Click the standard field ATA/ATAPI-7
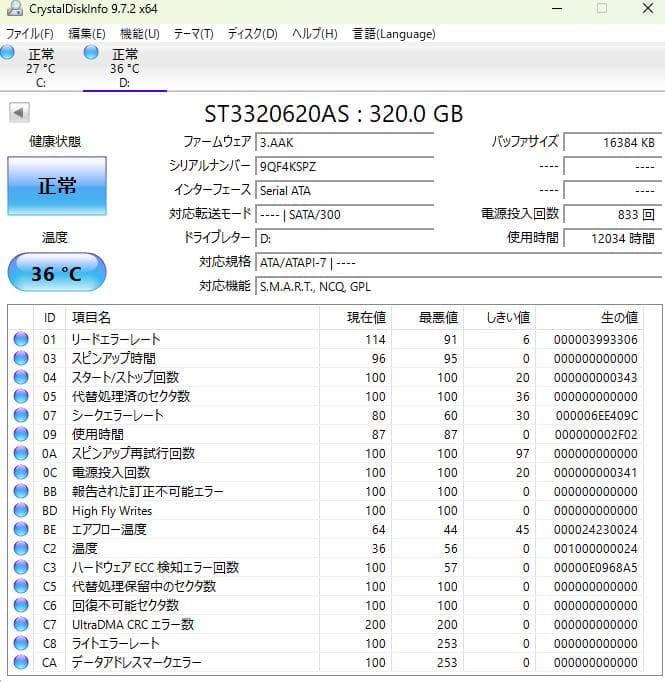Viewport: 665px width, 682px height. tap(458, 262)
